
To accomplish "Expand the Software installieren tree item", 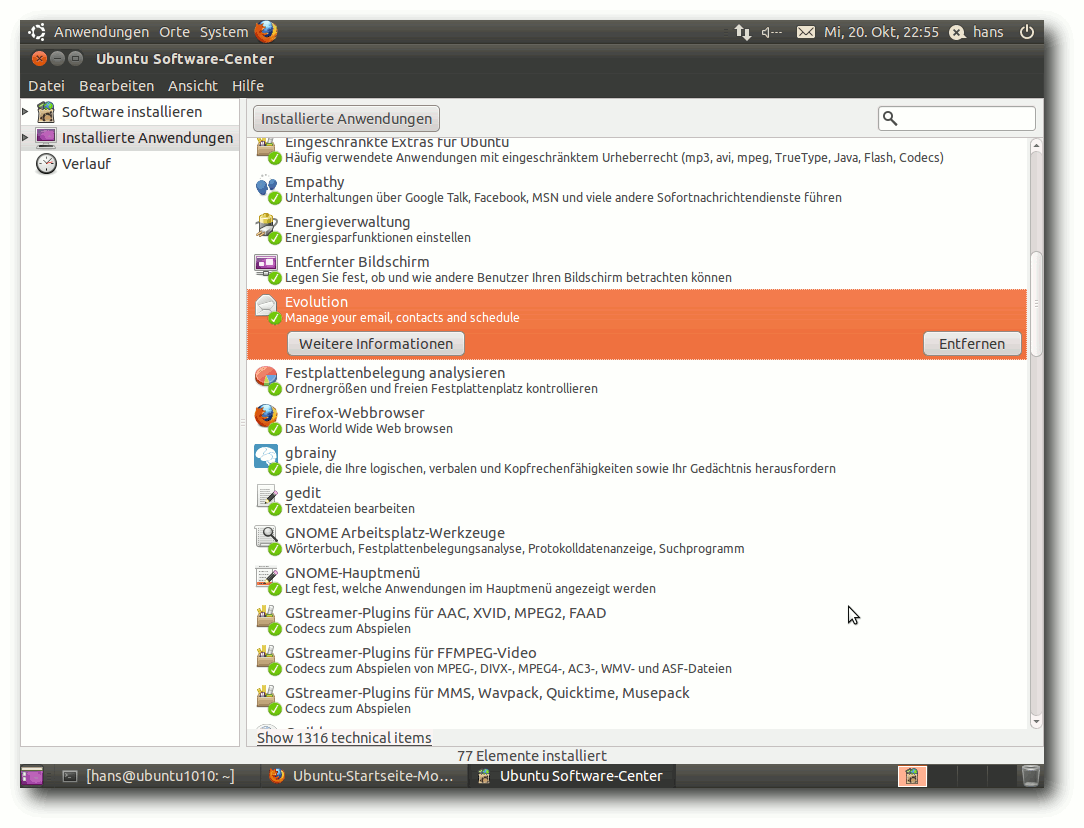I will [26, 112].
